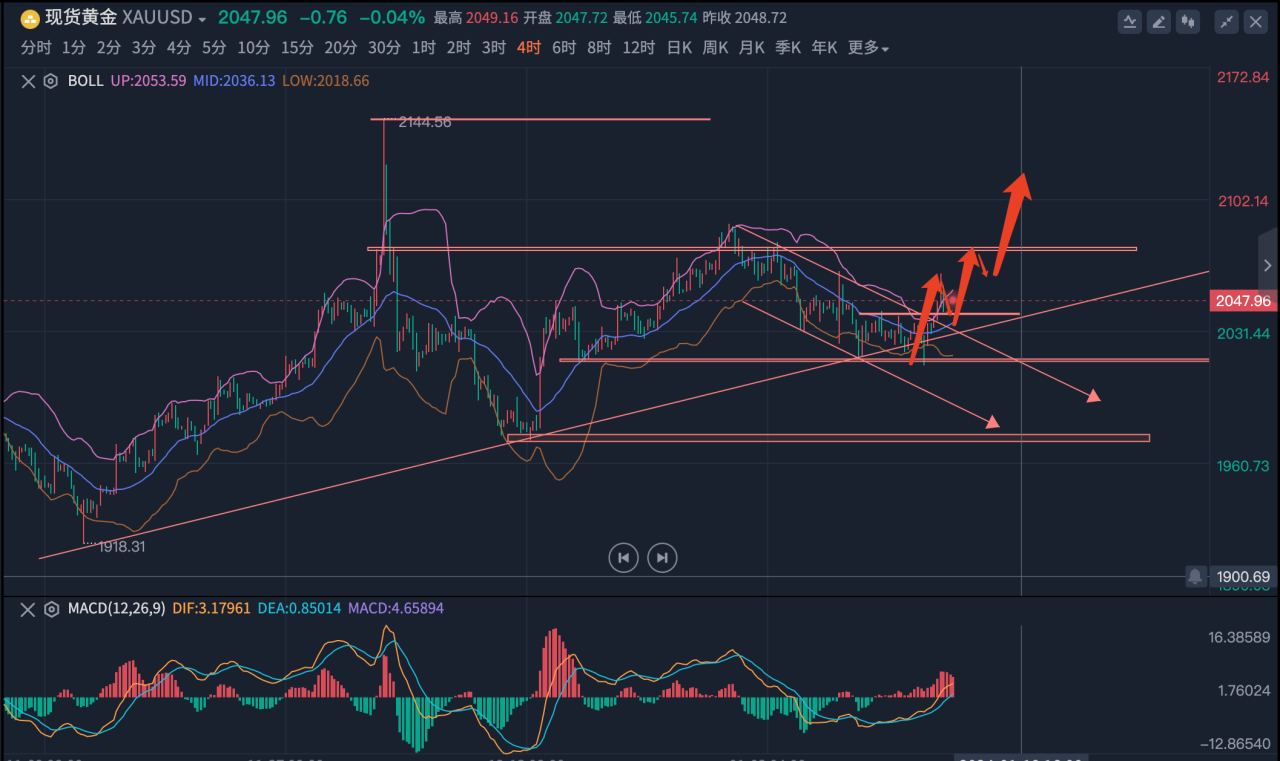Select the 6时 timeframe

(564, 47)
